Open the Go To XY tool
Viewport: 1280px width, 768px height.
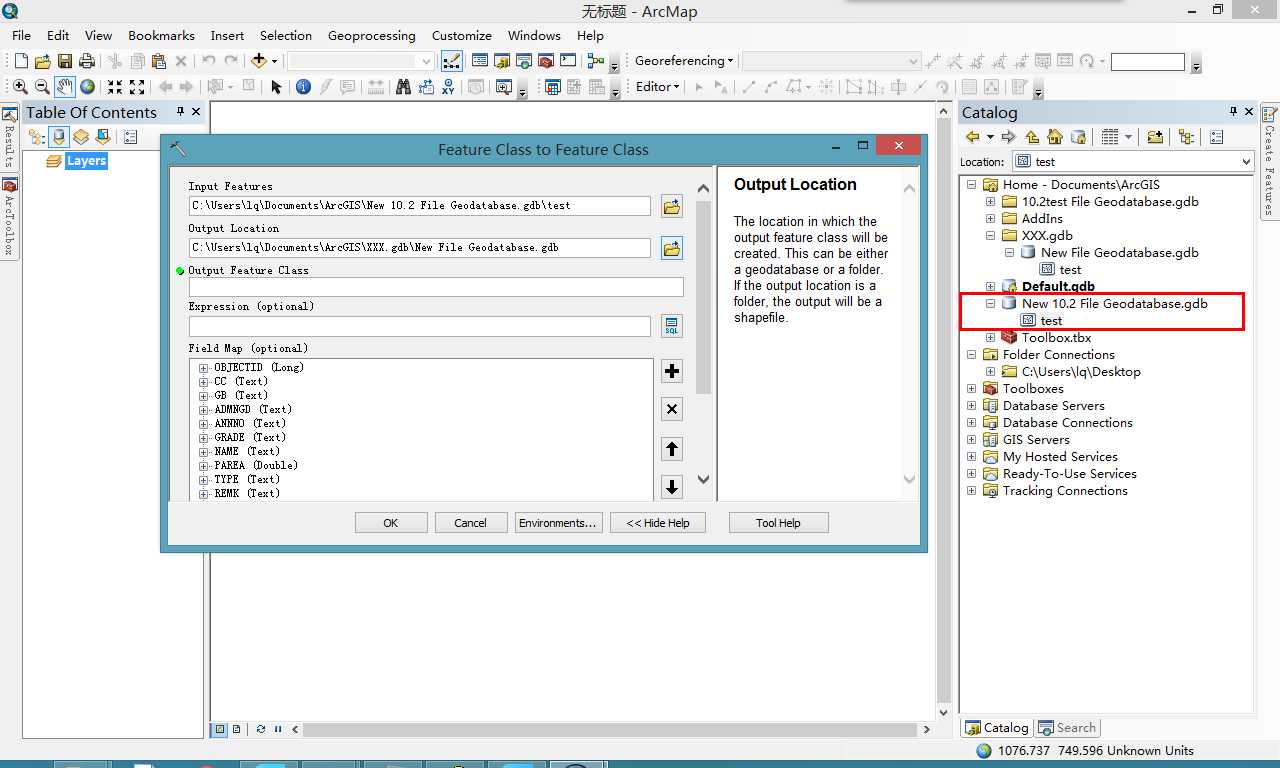click(x=447, y=87)
